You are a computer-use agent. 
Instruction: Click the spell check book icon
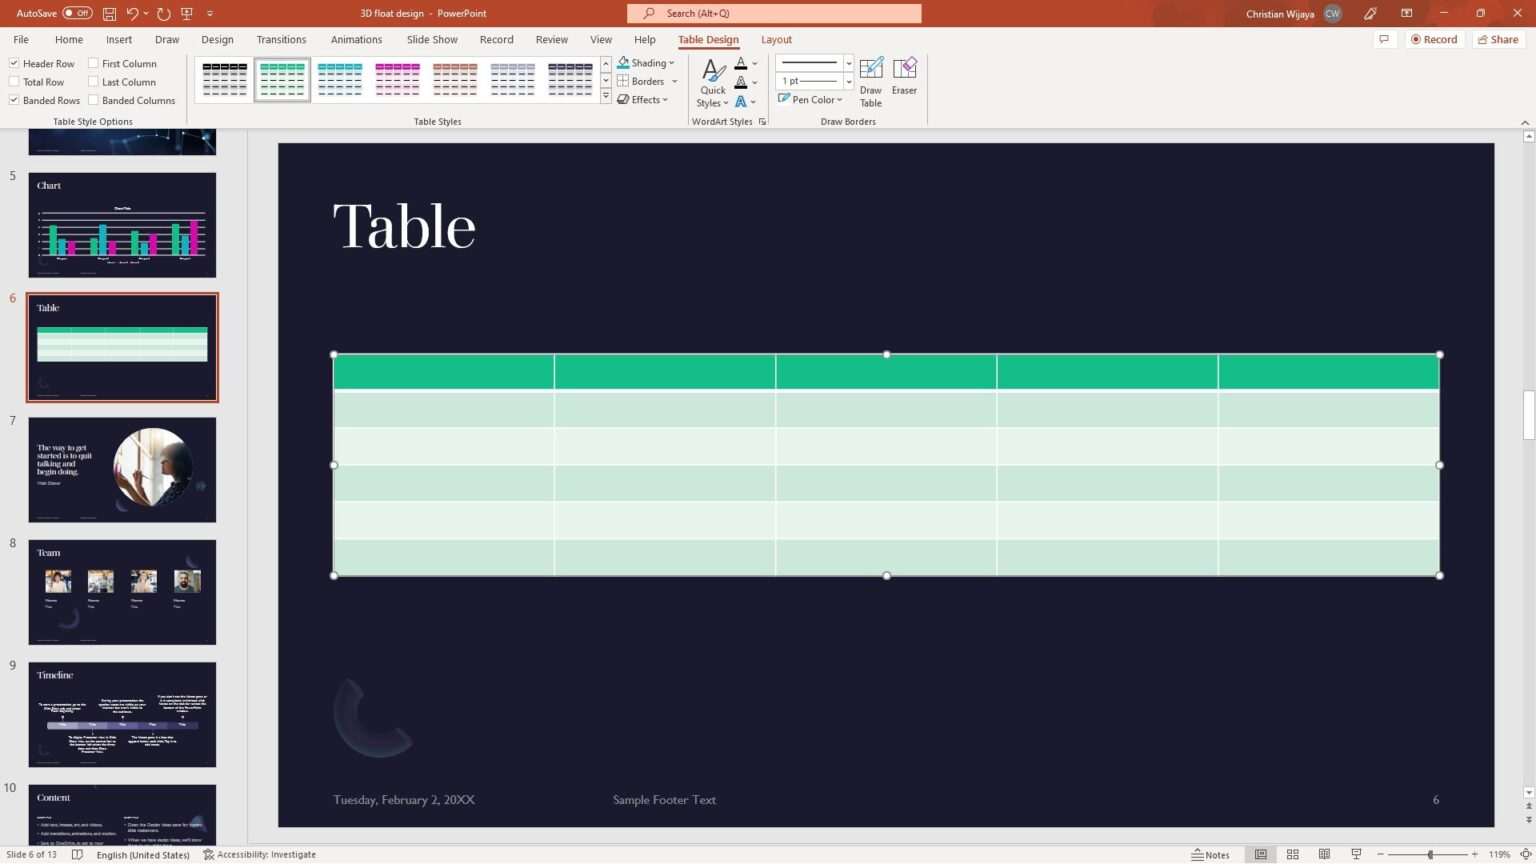tap(77, 854)
